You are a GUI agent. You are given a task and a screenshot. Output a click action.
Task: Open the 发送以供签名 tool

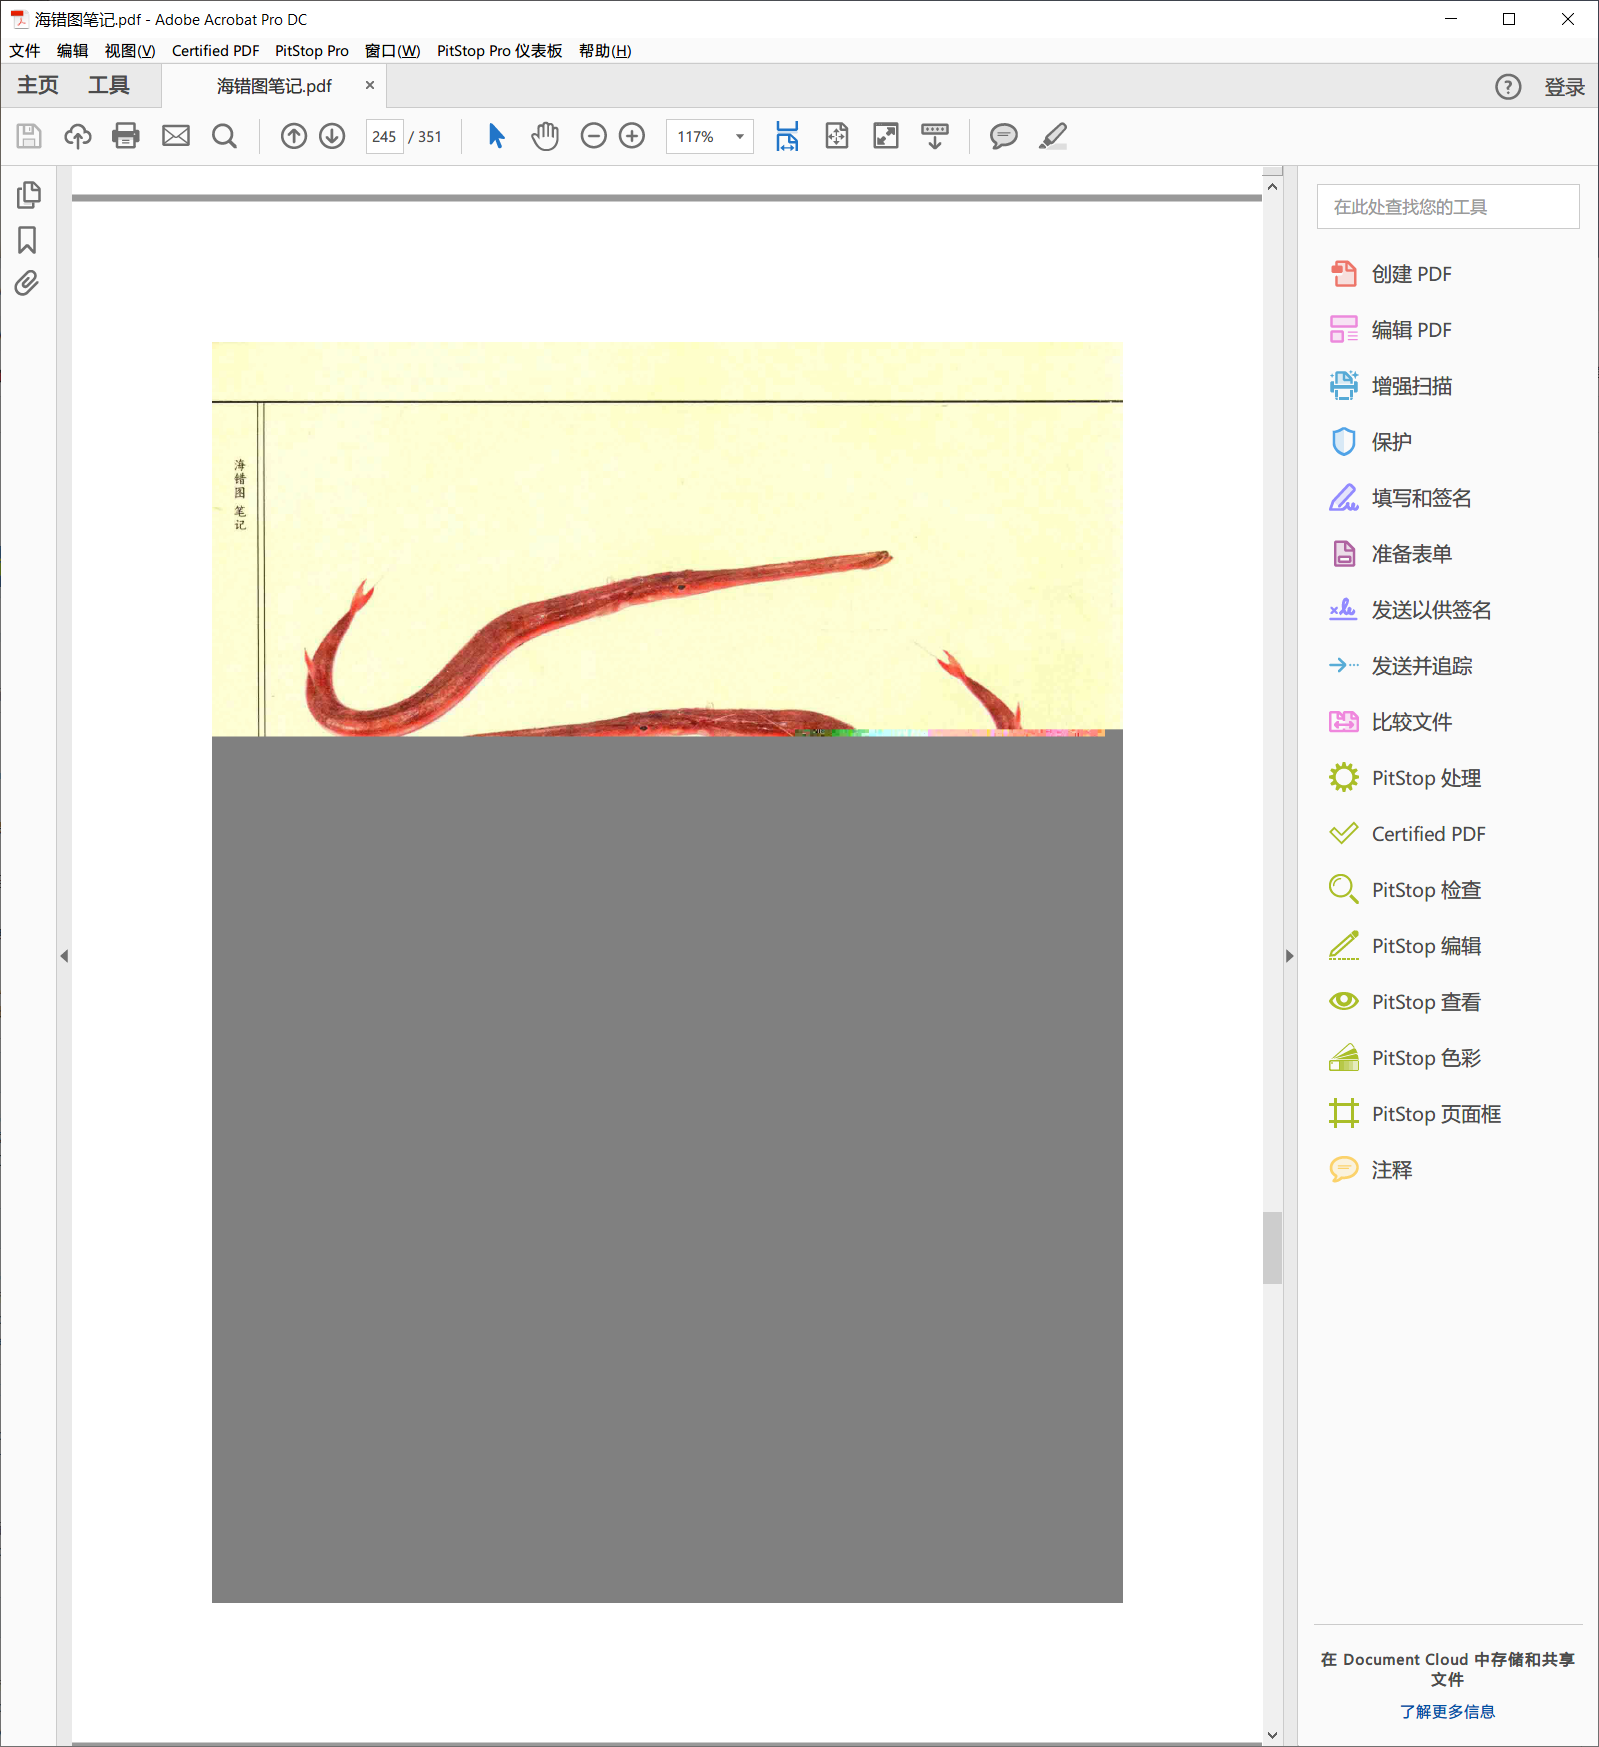(1411, 610)
